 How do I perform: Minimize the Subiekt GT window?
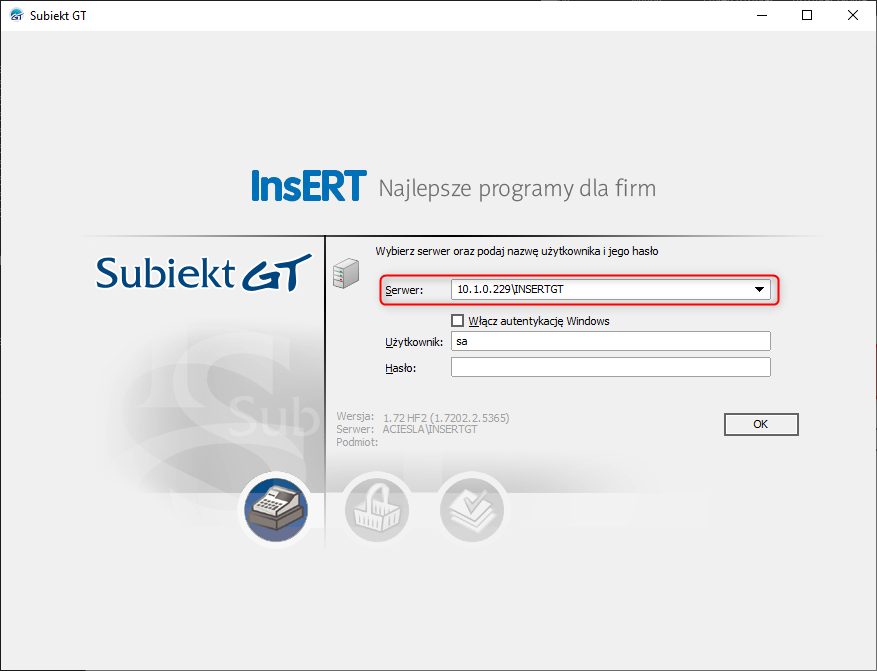pyautogui.click(x=762, y=15)
